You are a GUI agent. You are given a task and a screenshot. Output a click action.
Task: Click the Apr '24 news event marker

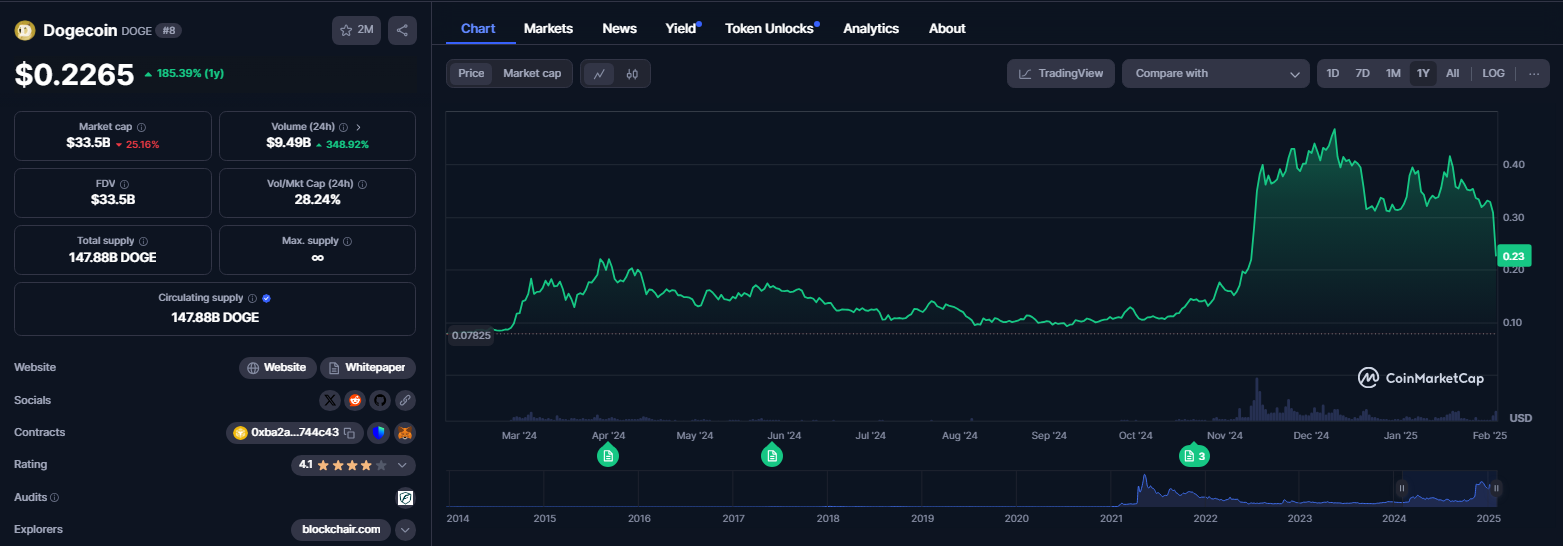[x=608, y=456]
